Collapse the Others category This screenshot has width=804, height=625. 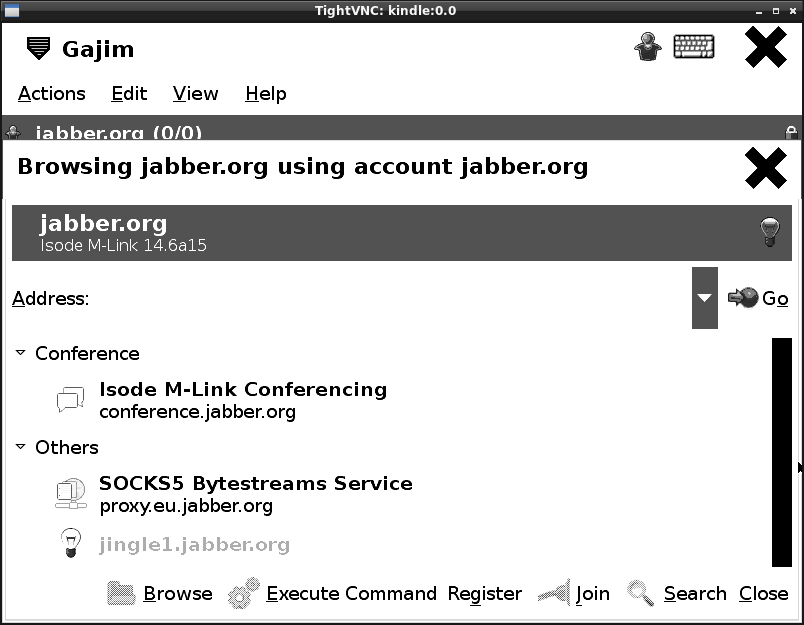21,447
